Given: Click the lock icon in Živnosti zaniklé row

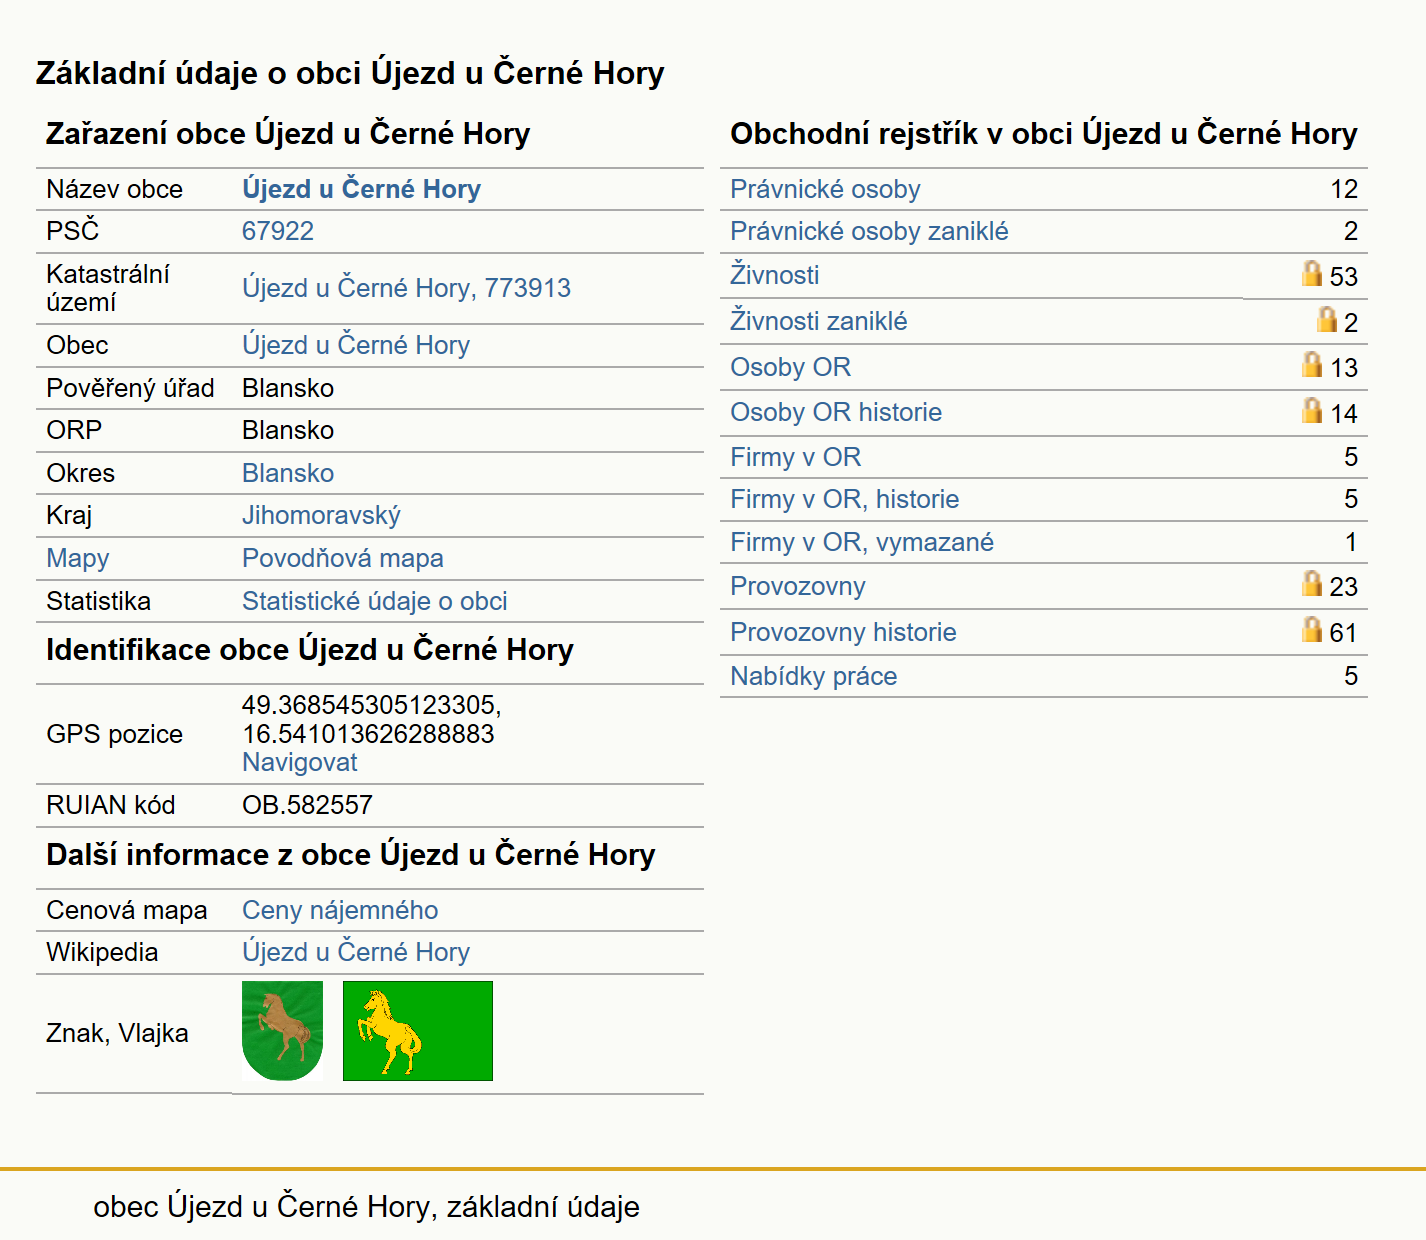Looking at the screenshot, I should click(1327, 319).
